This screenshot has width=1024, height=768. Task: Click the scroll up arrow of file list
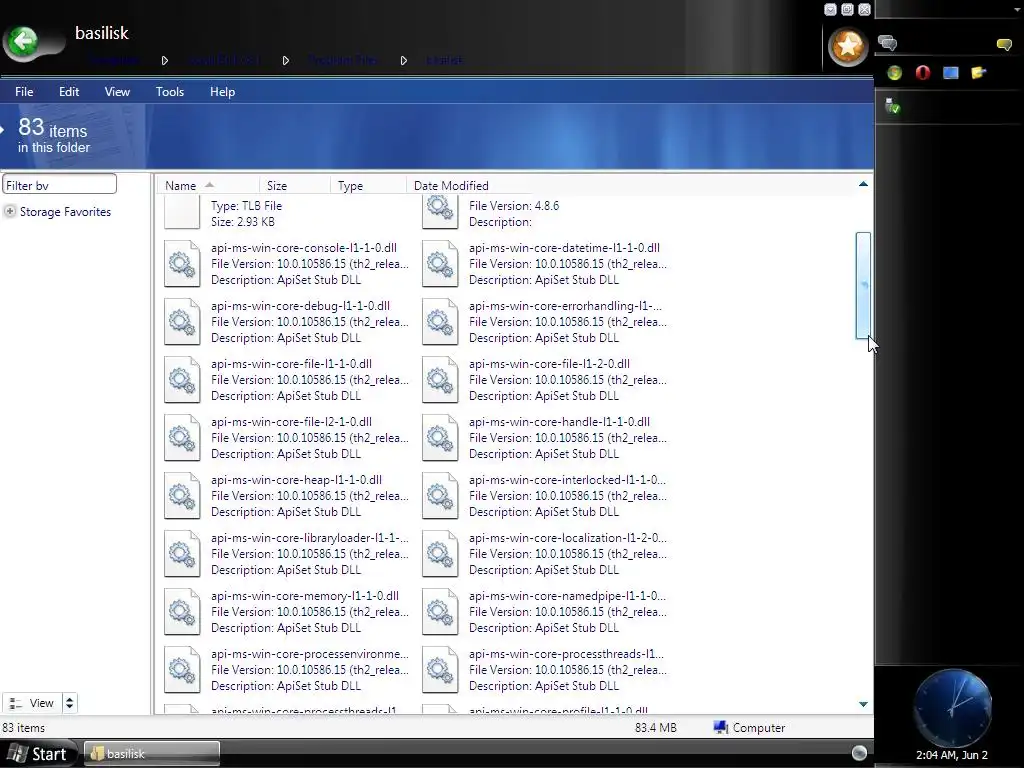(863, 184)
